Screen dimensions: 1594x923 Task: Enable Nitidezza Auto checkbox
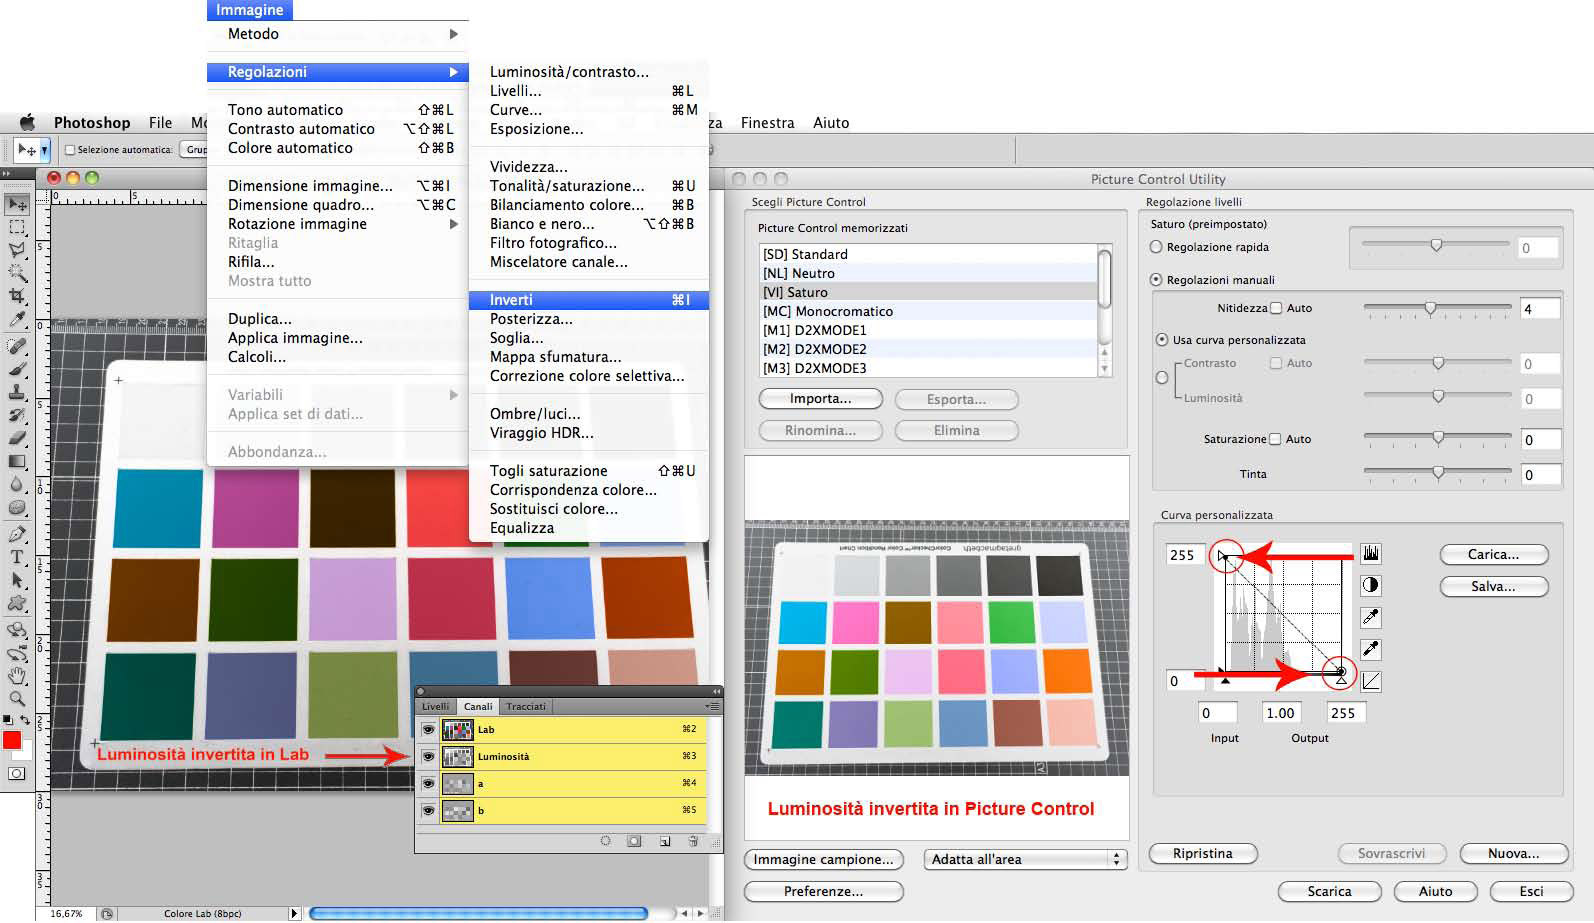1276,308
